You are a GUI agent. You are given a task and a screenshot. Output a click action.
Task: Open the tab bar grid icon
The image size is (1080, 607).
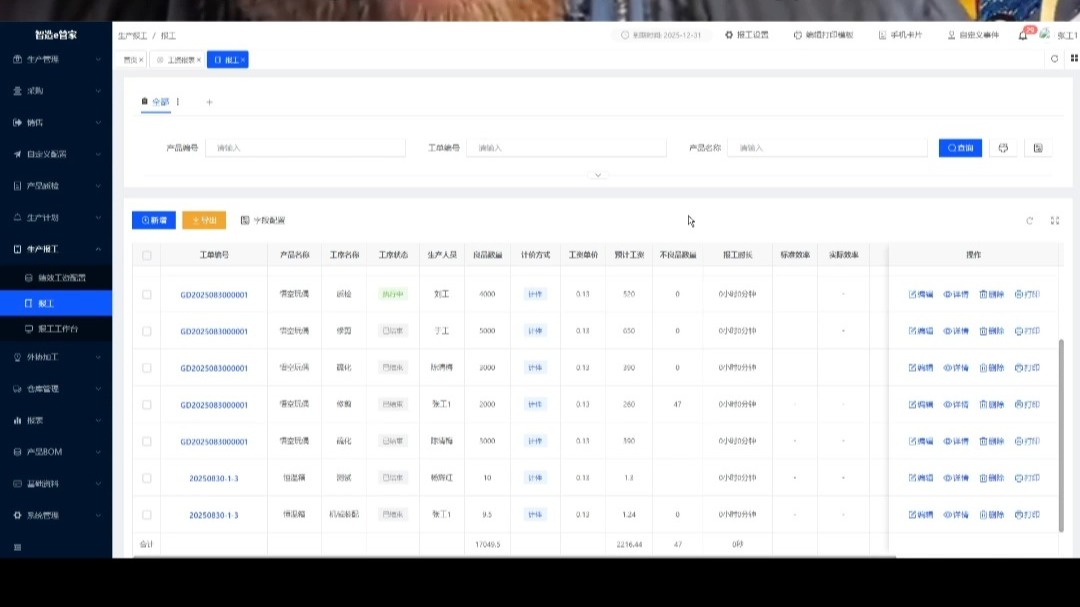(1074, 59)
